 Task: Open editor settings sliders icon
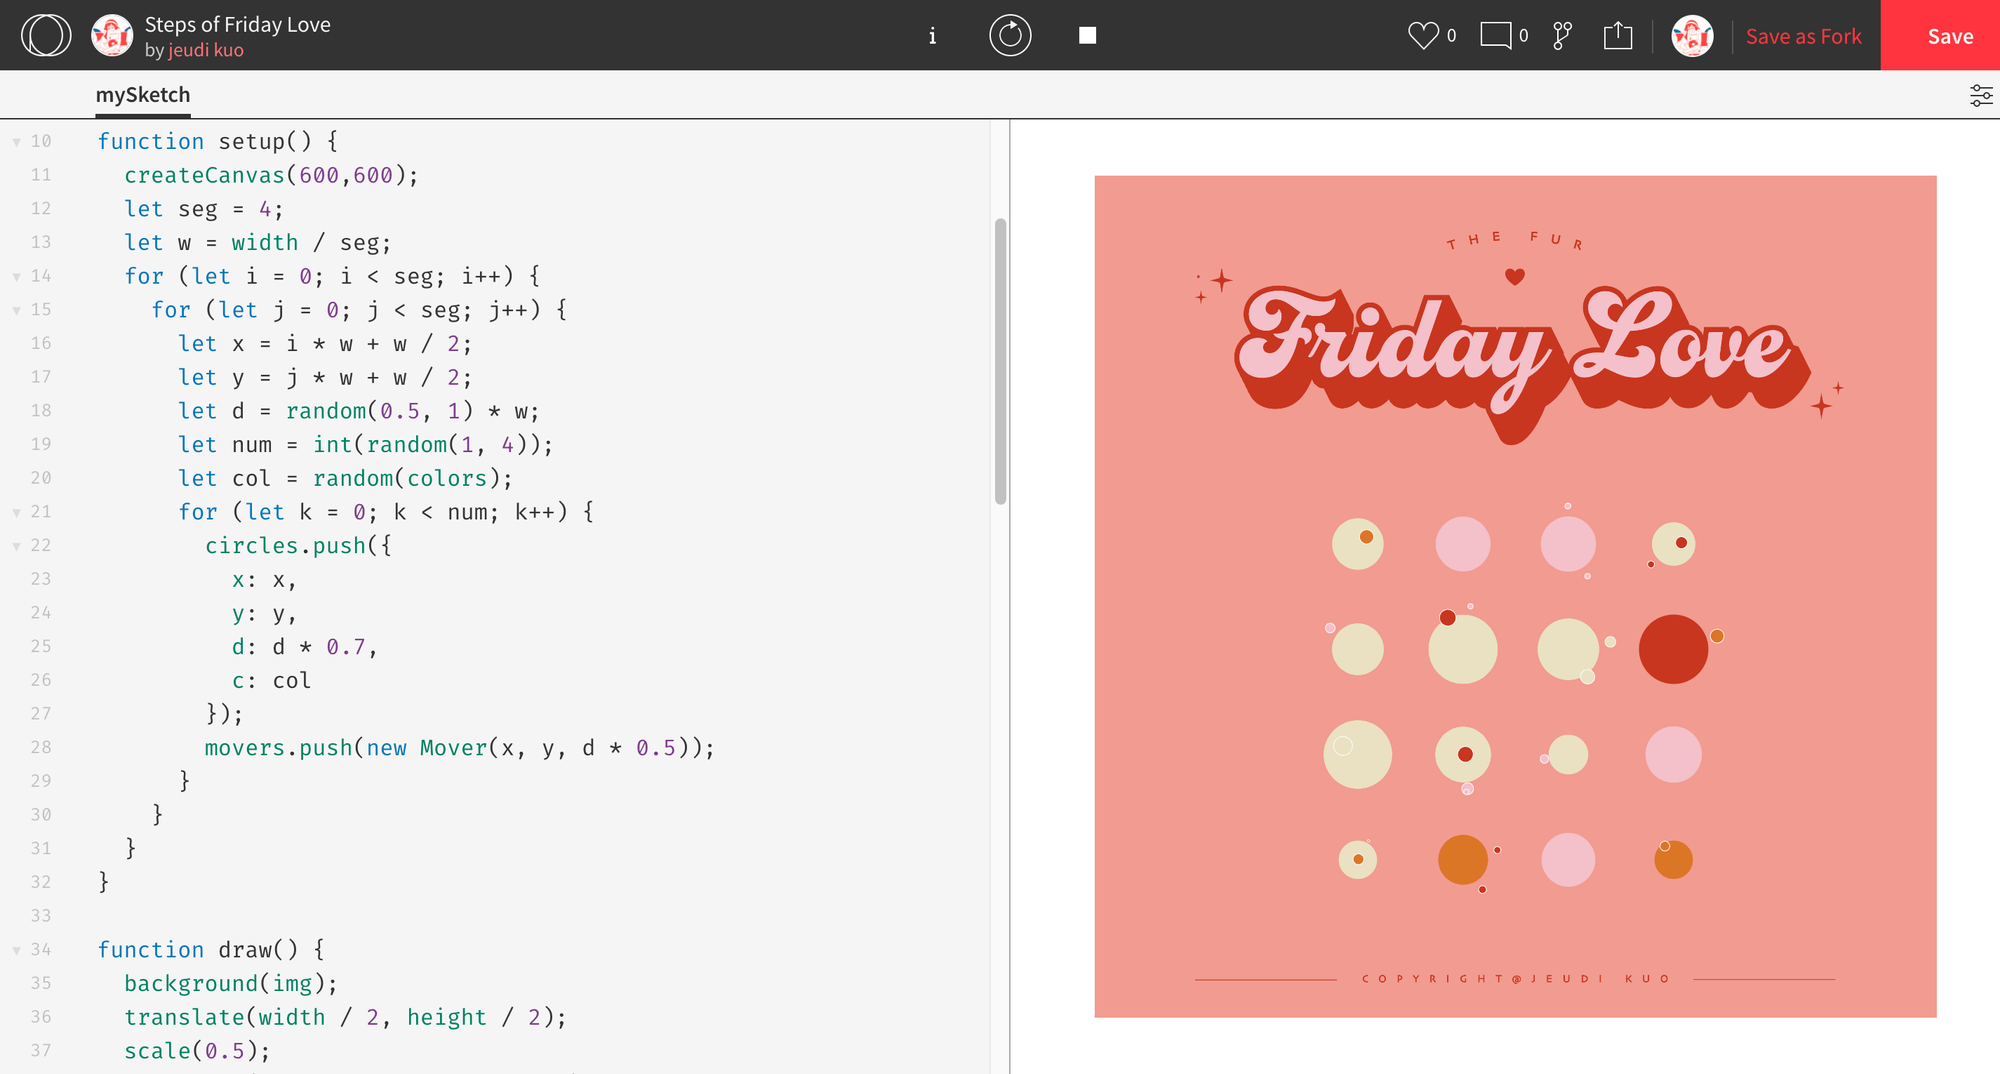click(x=1981, y=96)
